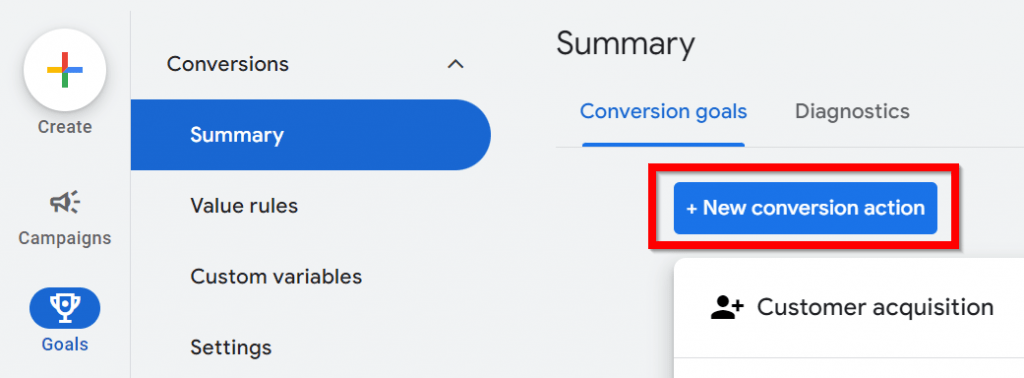Open Campaigns via the megaphone icon
Viewport: 1024px width, 378px height.
(65, 204)
